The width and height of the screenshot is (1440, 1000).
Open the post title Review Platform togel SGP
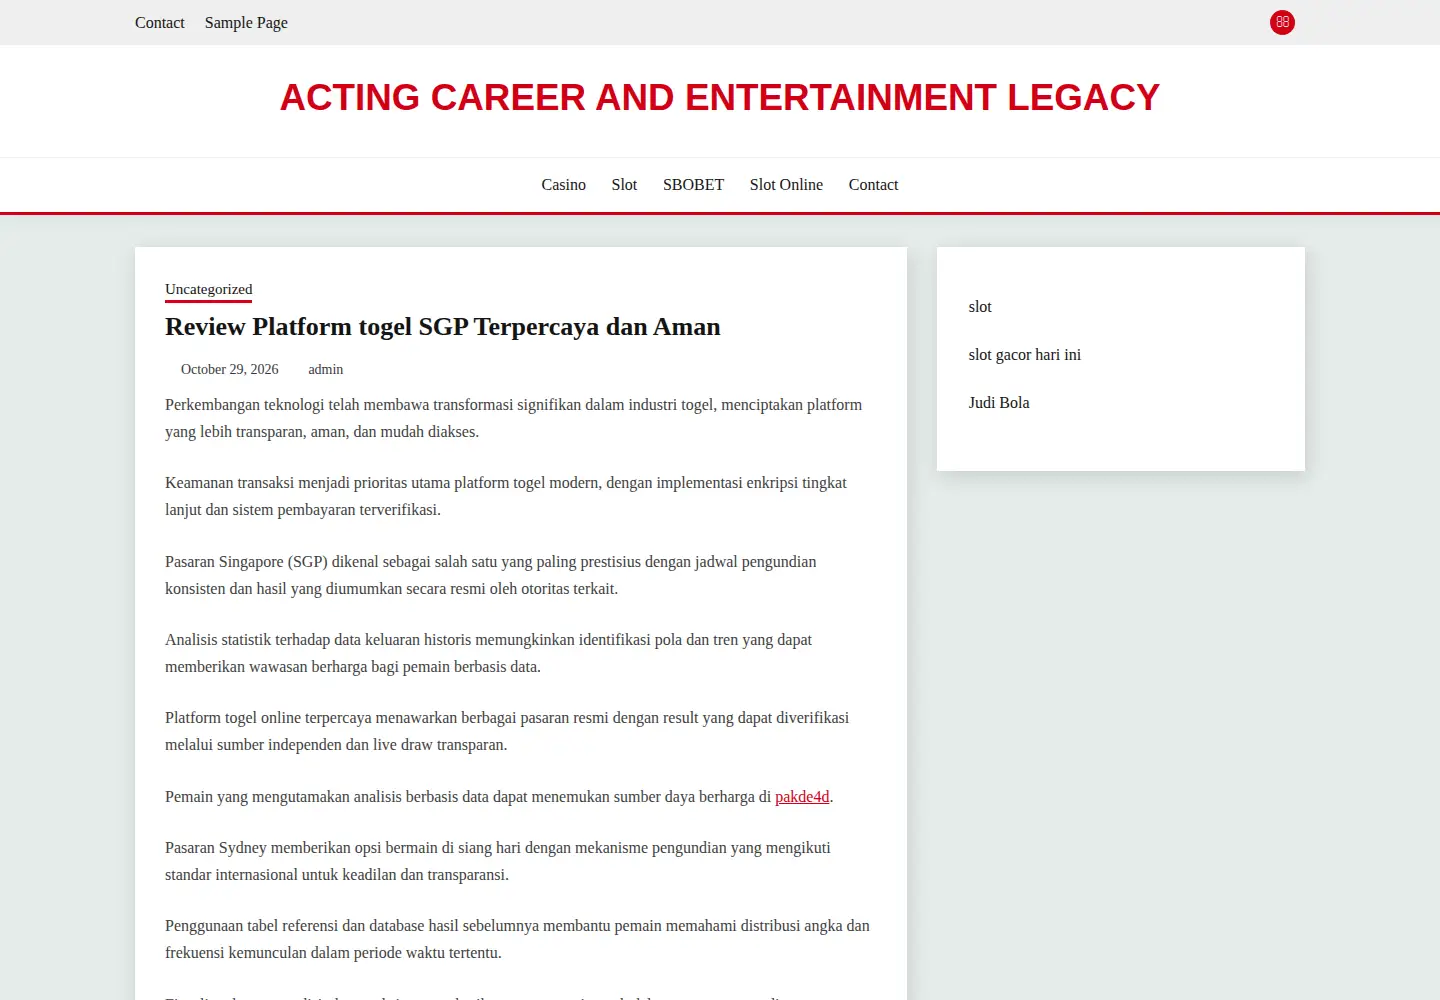tap(443, 327)
